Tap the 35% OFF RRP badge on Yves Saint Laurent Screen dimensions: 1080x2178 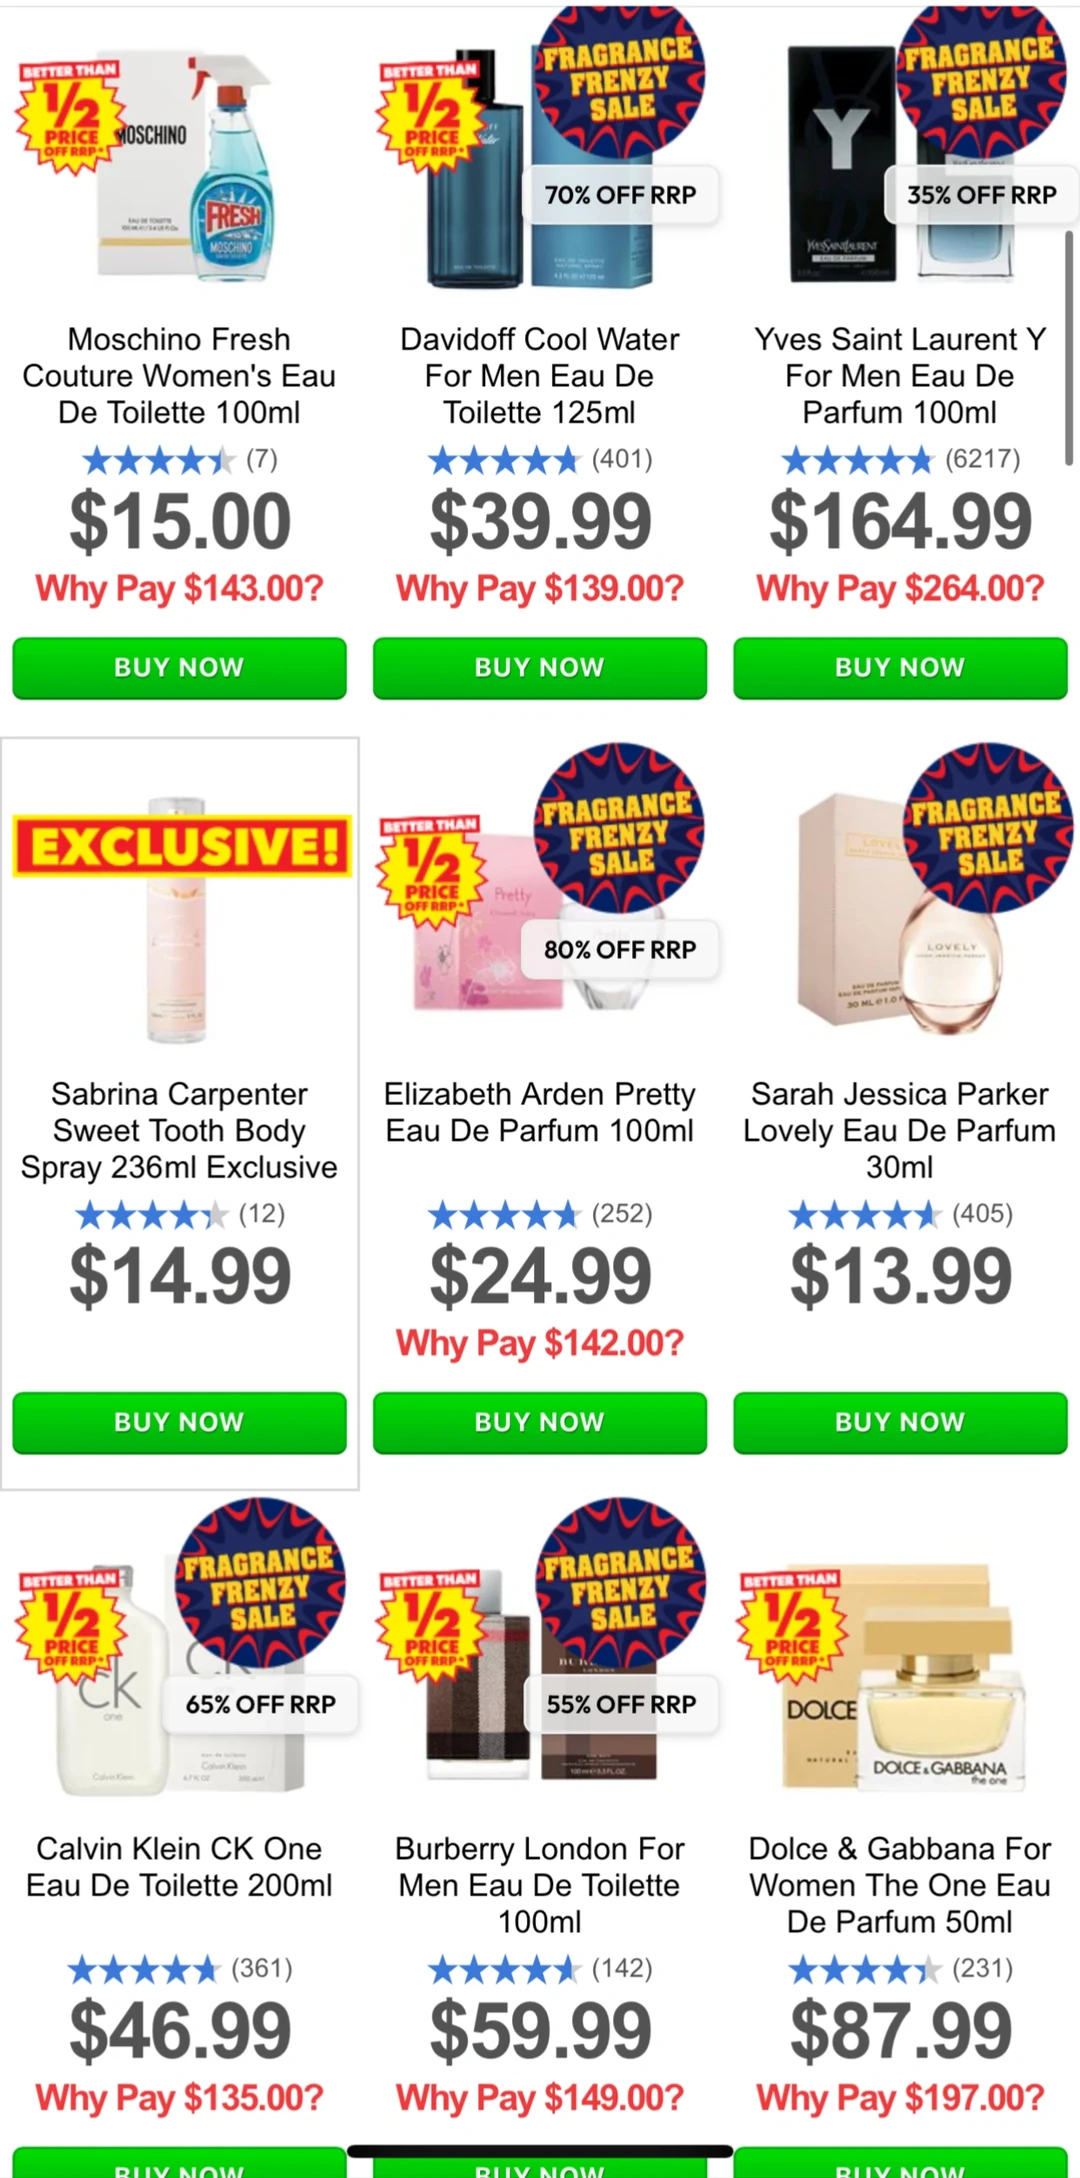click(x=981, y=195)
